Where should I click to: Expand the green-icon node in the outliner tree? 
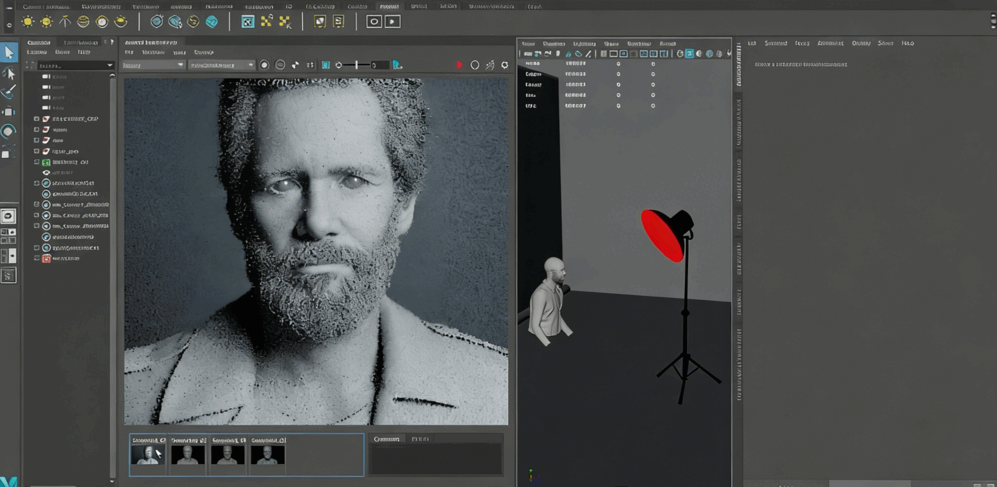(x=37, y=162)
